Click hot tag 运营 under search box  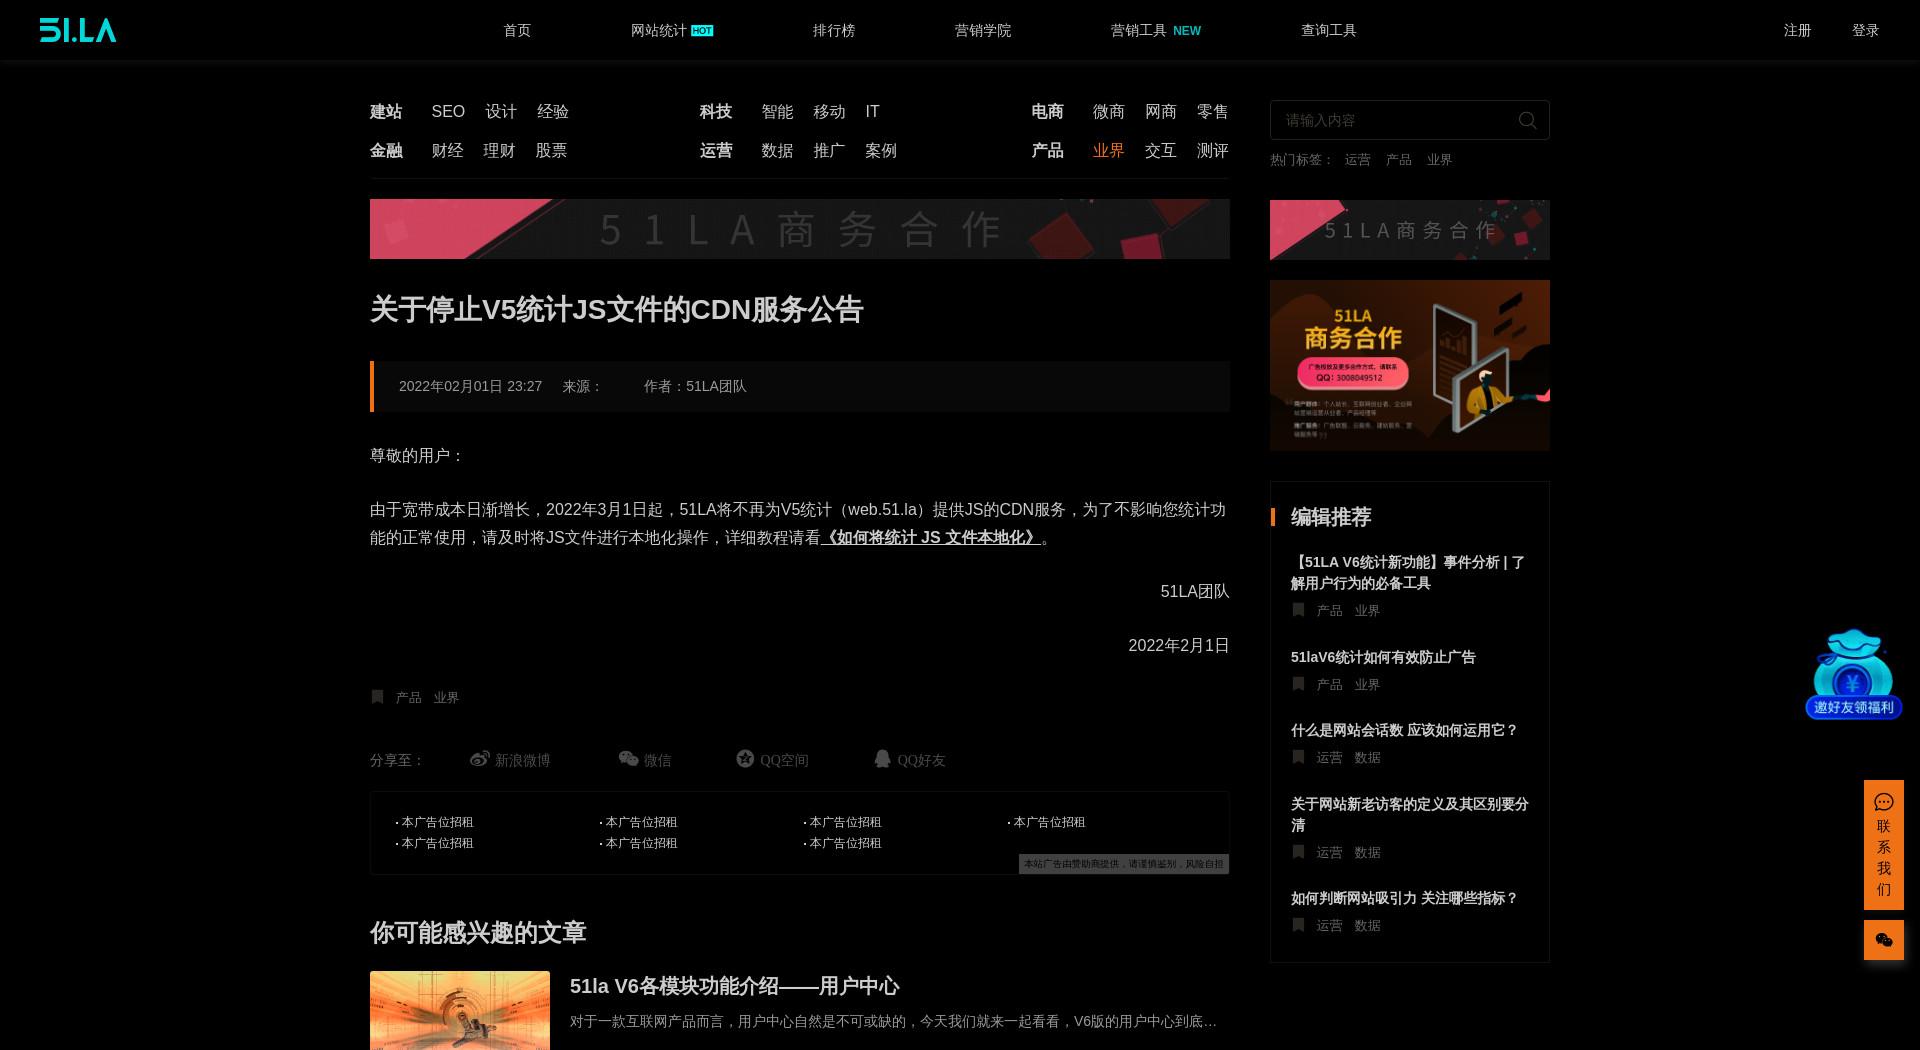tap(1357, 159)
